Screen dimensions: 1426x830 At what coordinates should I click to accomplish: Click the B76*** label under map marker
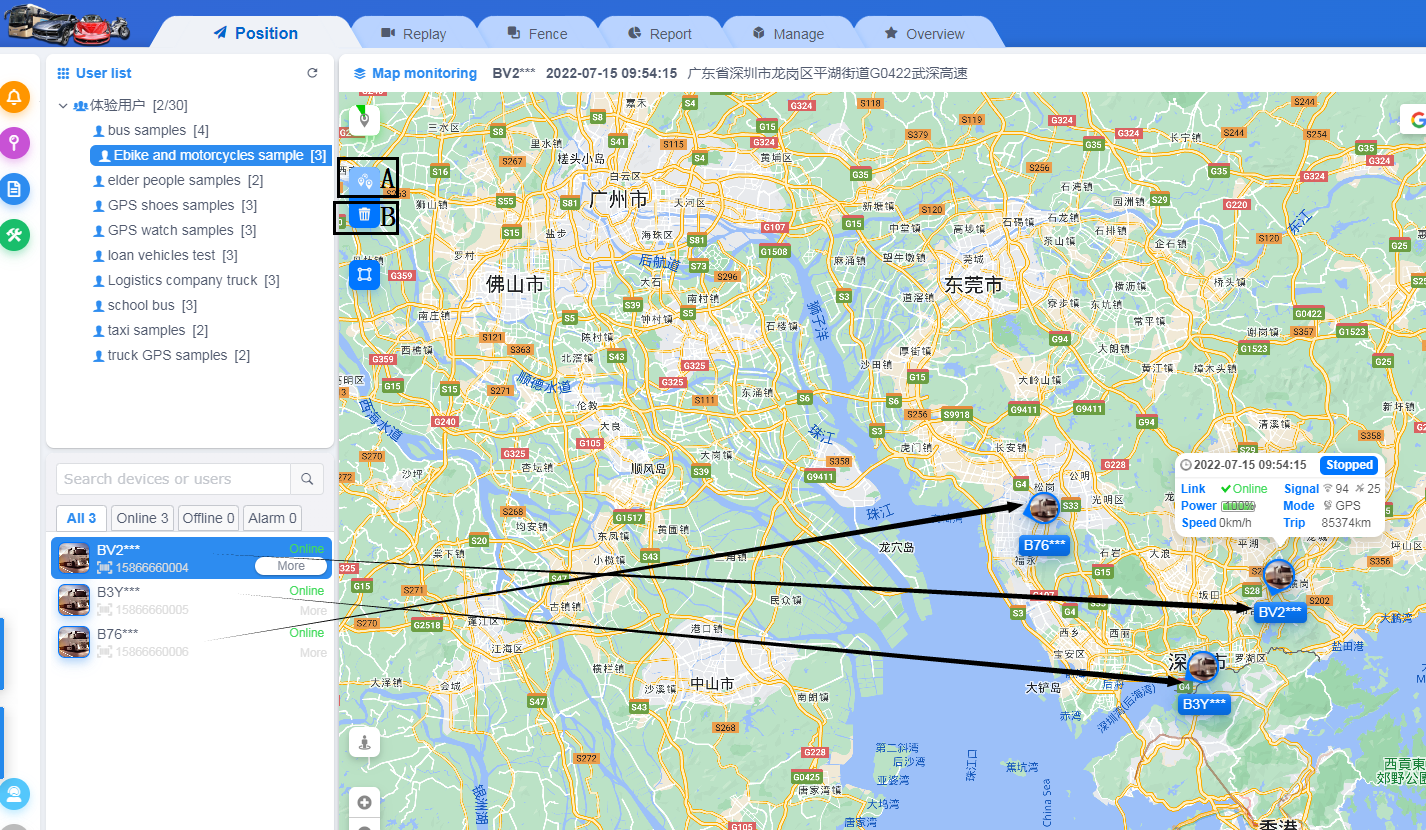[1044, 545]
